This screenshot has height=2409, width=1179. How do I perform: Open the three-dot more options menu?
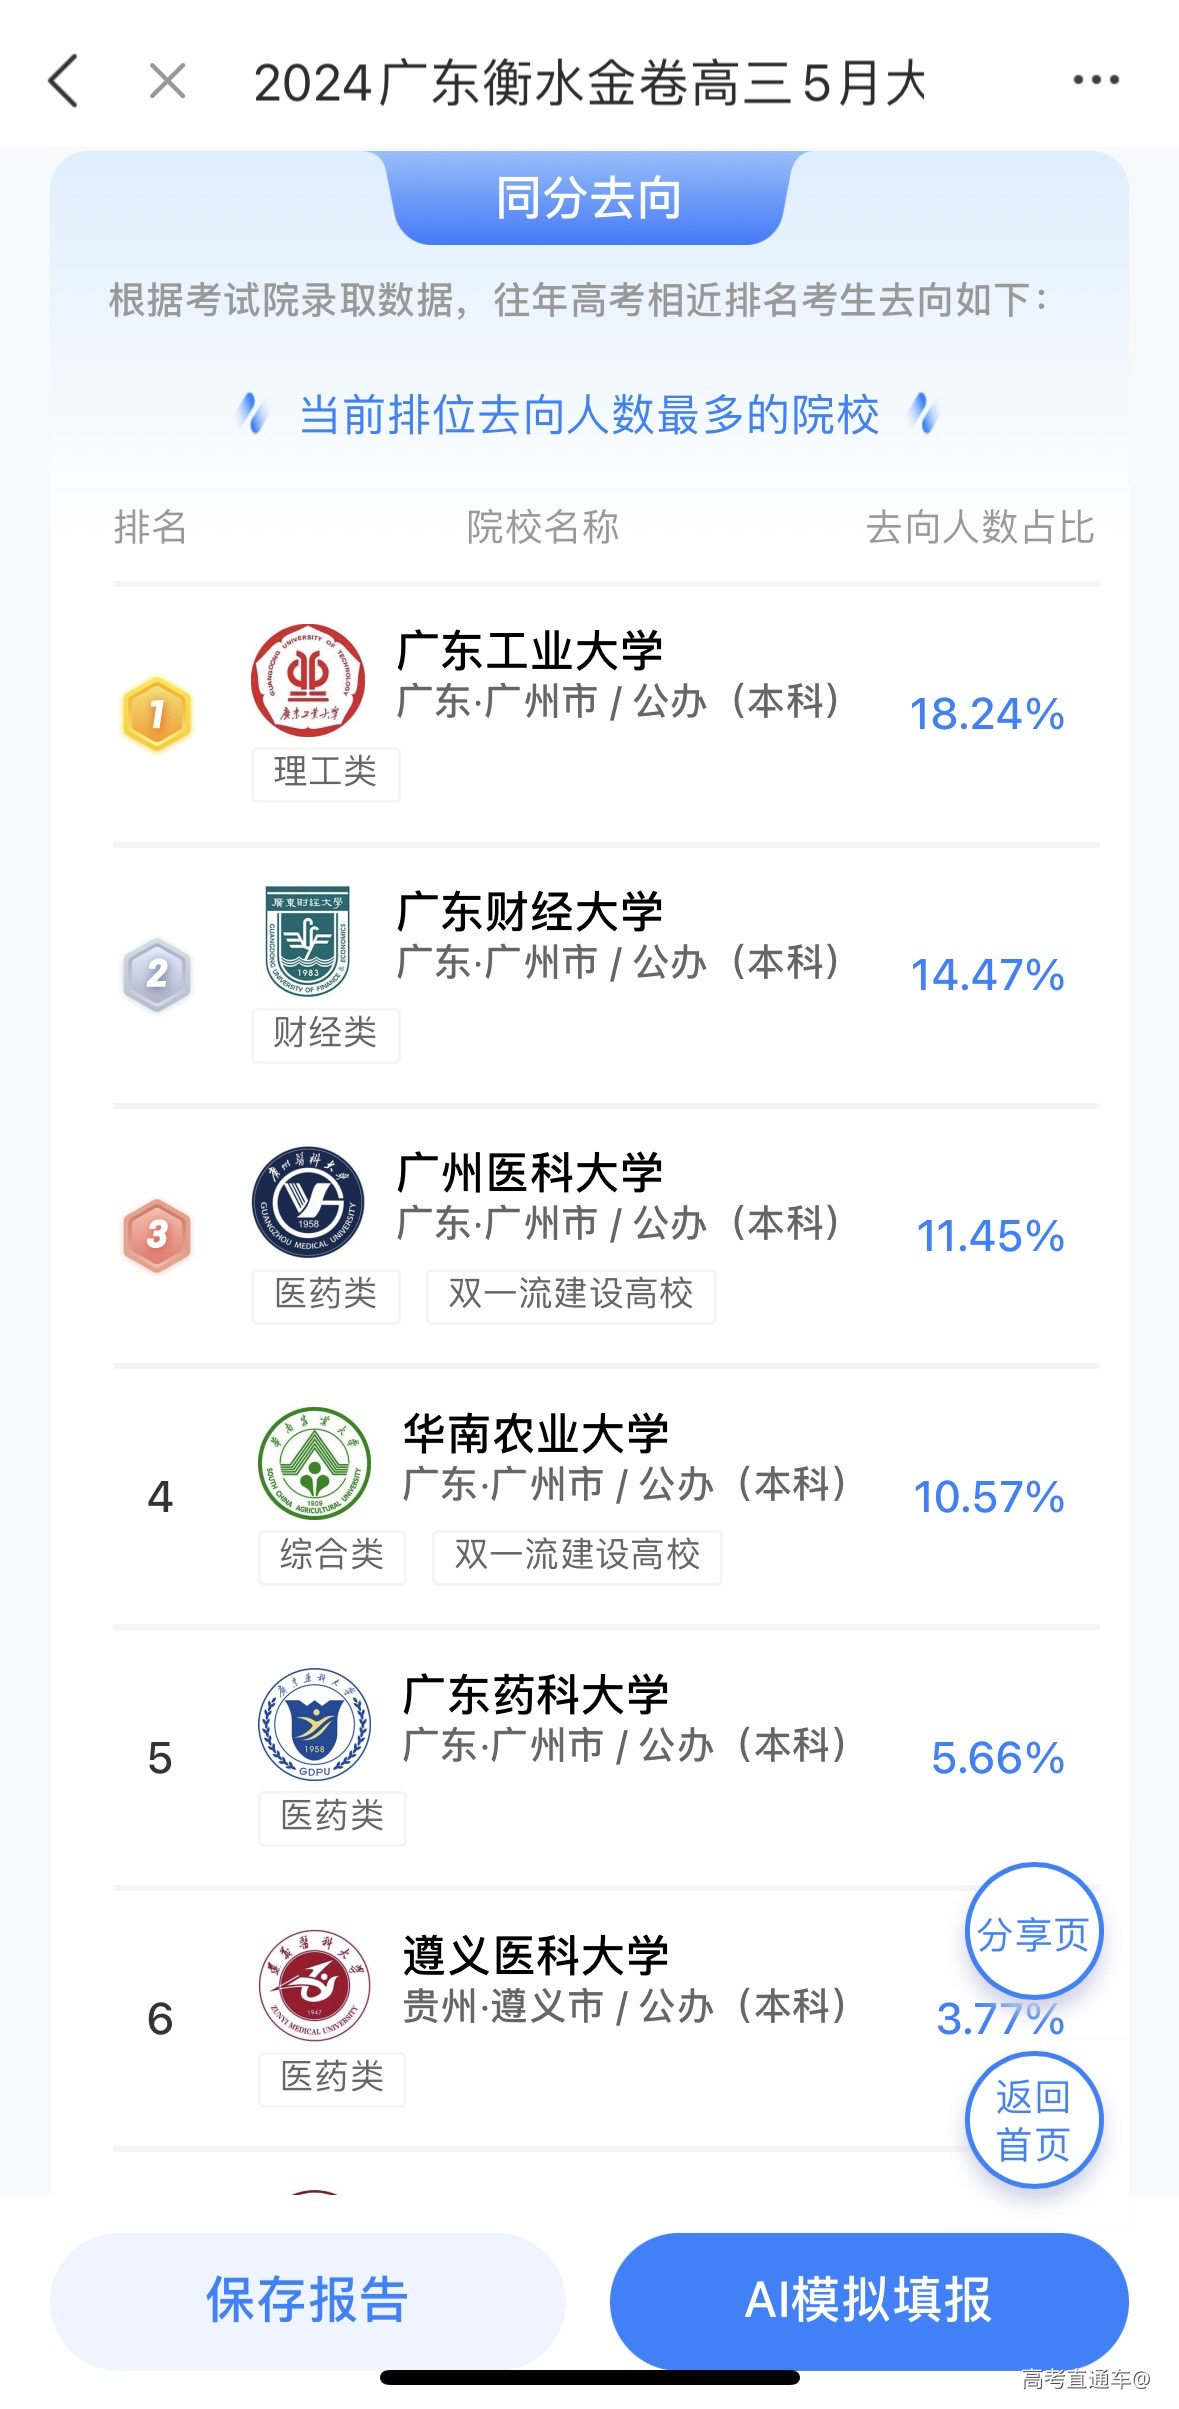click(1095, 80)
